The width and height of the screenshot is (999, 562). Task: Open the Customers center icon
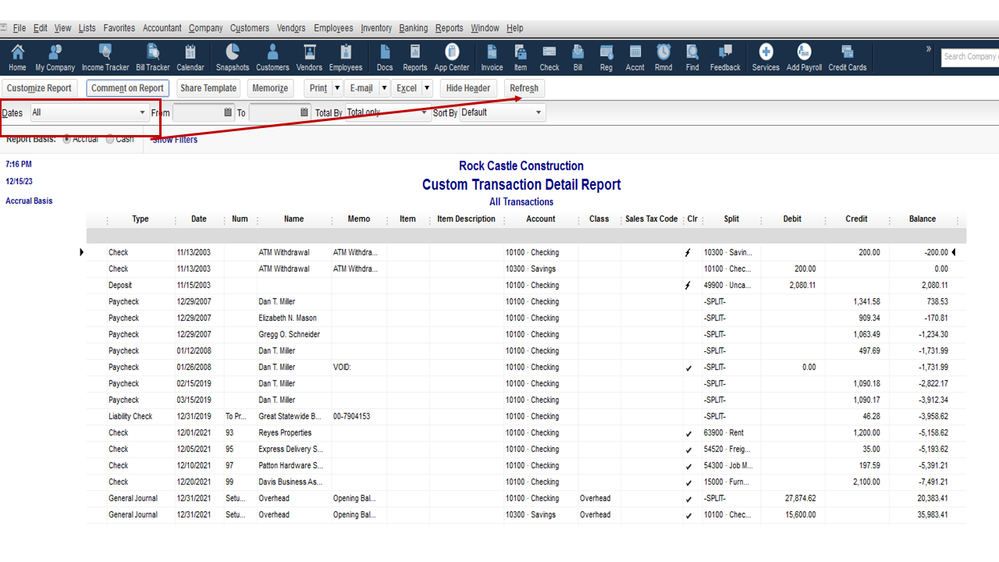272,57
